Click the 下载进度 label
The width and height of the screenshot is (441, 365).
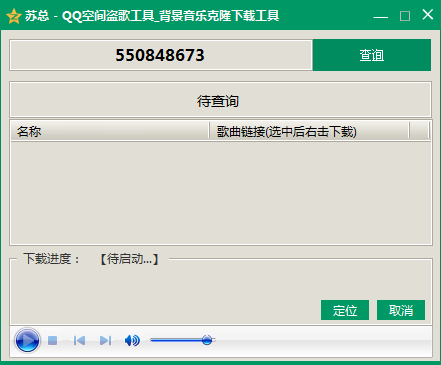coord(52,259)
